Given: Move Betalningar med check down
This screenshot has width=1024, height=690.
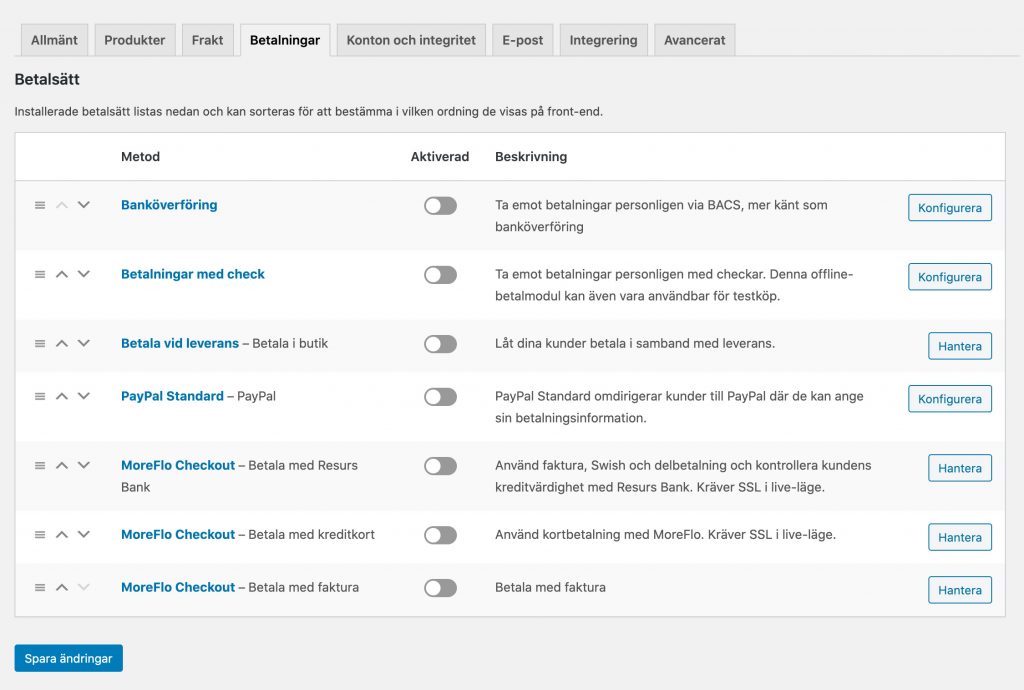Looking at the screenshot, I should 84,274.
